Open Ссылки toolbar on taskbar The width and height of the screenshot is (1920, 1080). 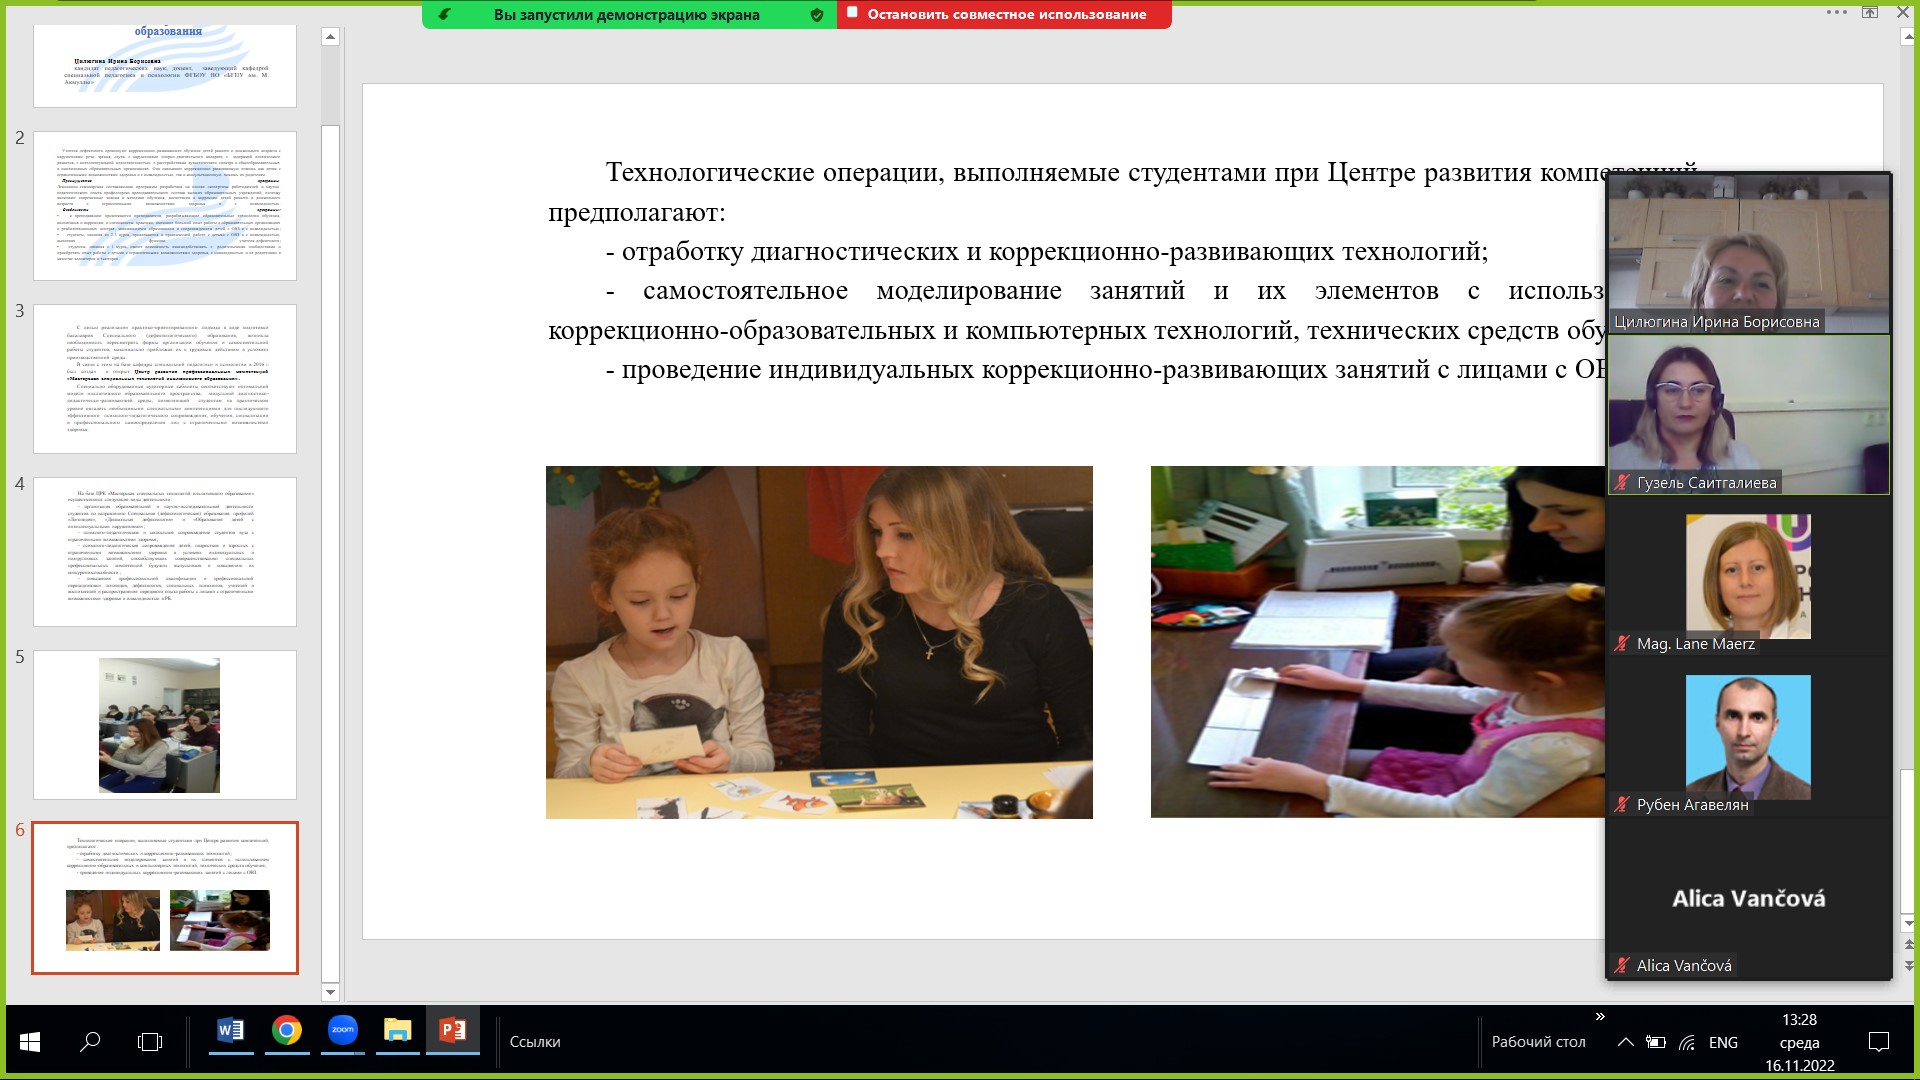point(535,1042)
